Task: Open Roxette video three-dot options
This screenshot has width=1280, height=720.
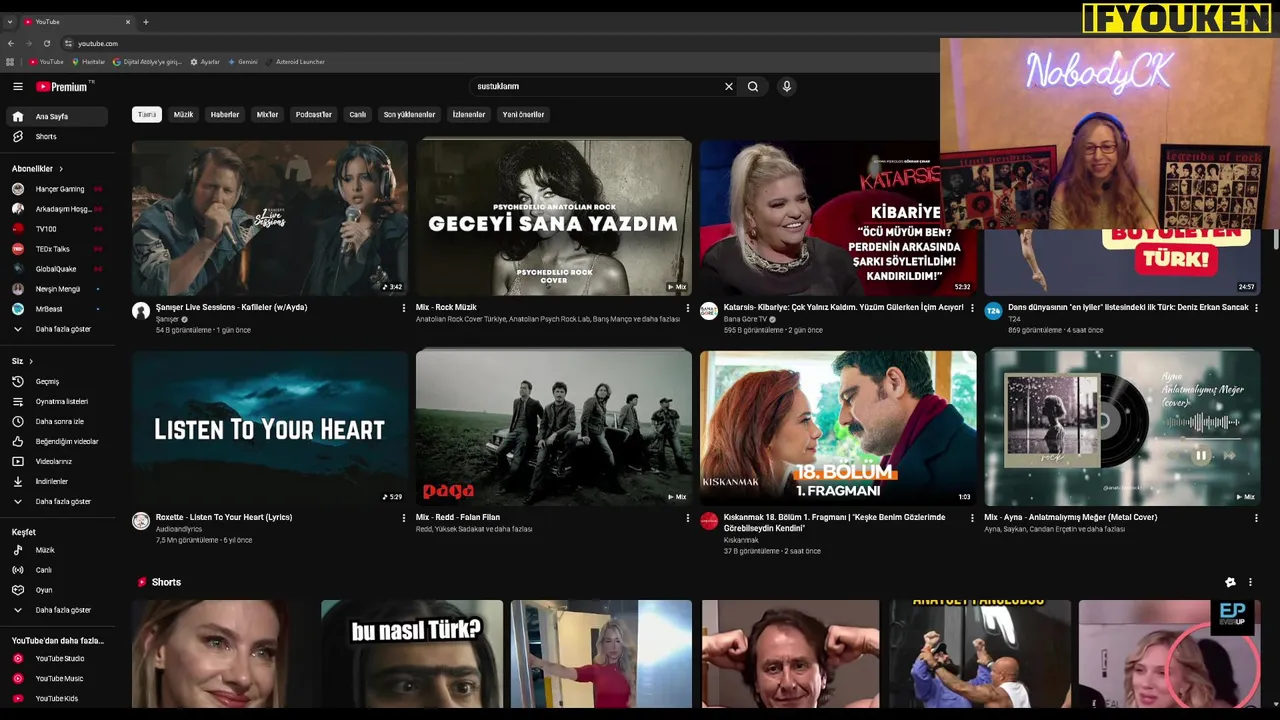Action: pos(404,518)
